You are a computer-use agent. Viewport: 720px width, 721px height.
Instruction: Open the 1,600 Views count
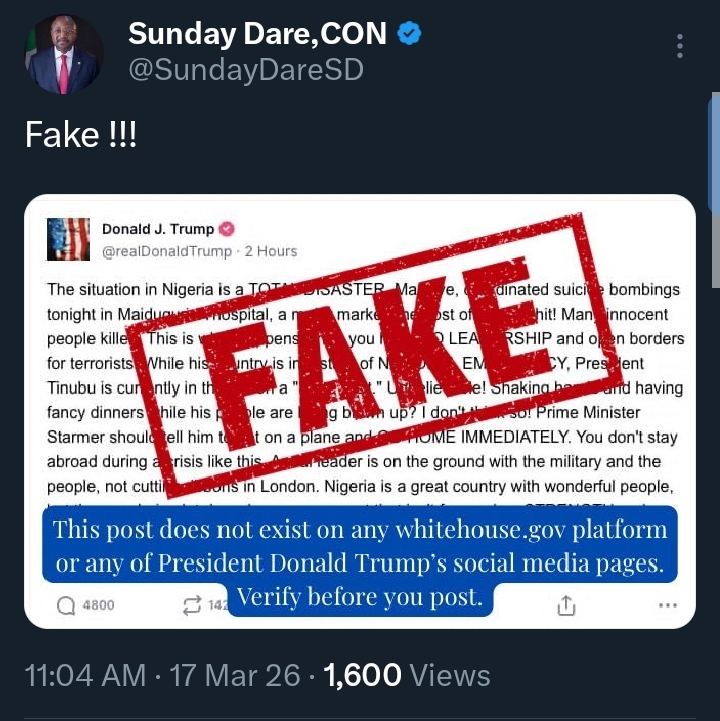(x=408, y=675)
